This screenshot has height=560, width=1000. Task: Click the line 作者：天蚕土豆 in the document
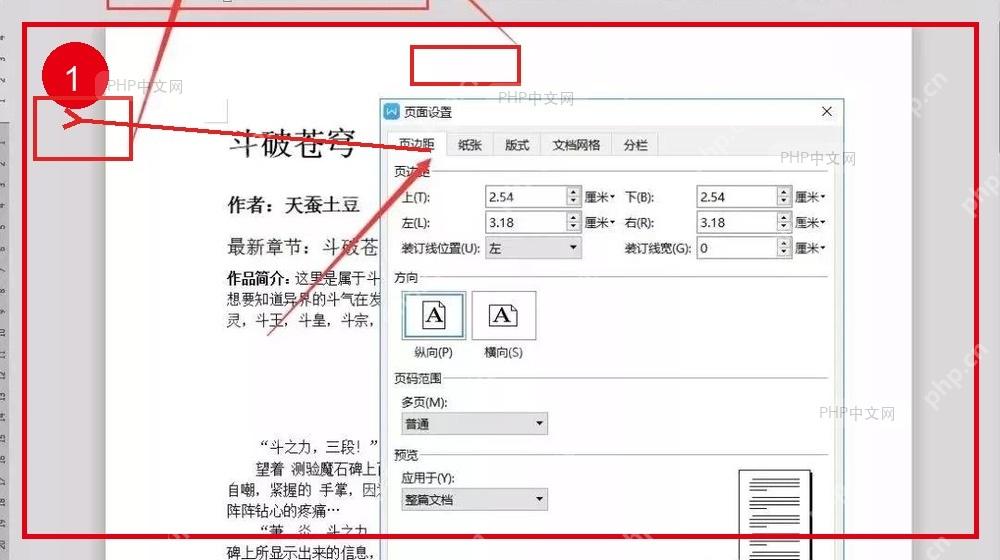coord(293,205)
